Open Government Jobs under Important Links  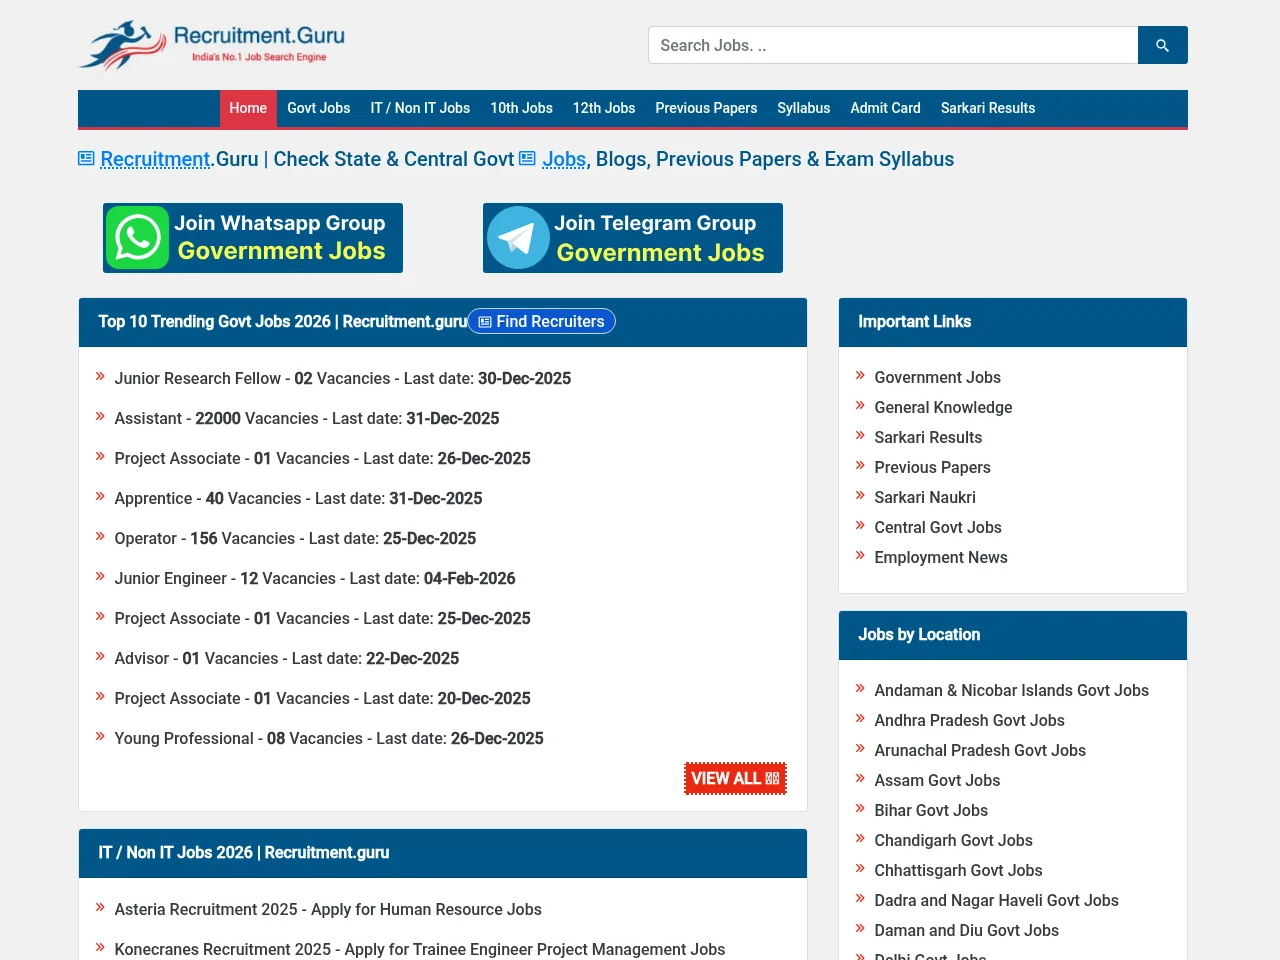tap(937, 377)
